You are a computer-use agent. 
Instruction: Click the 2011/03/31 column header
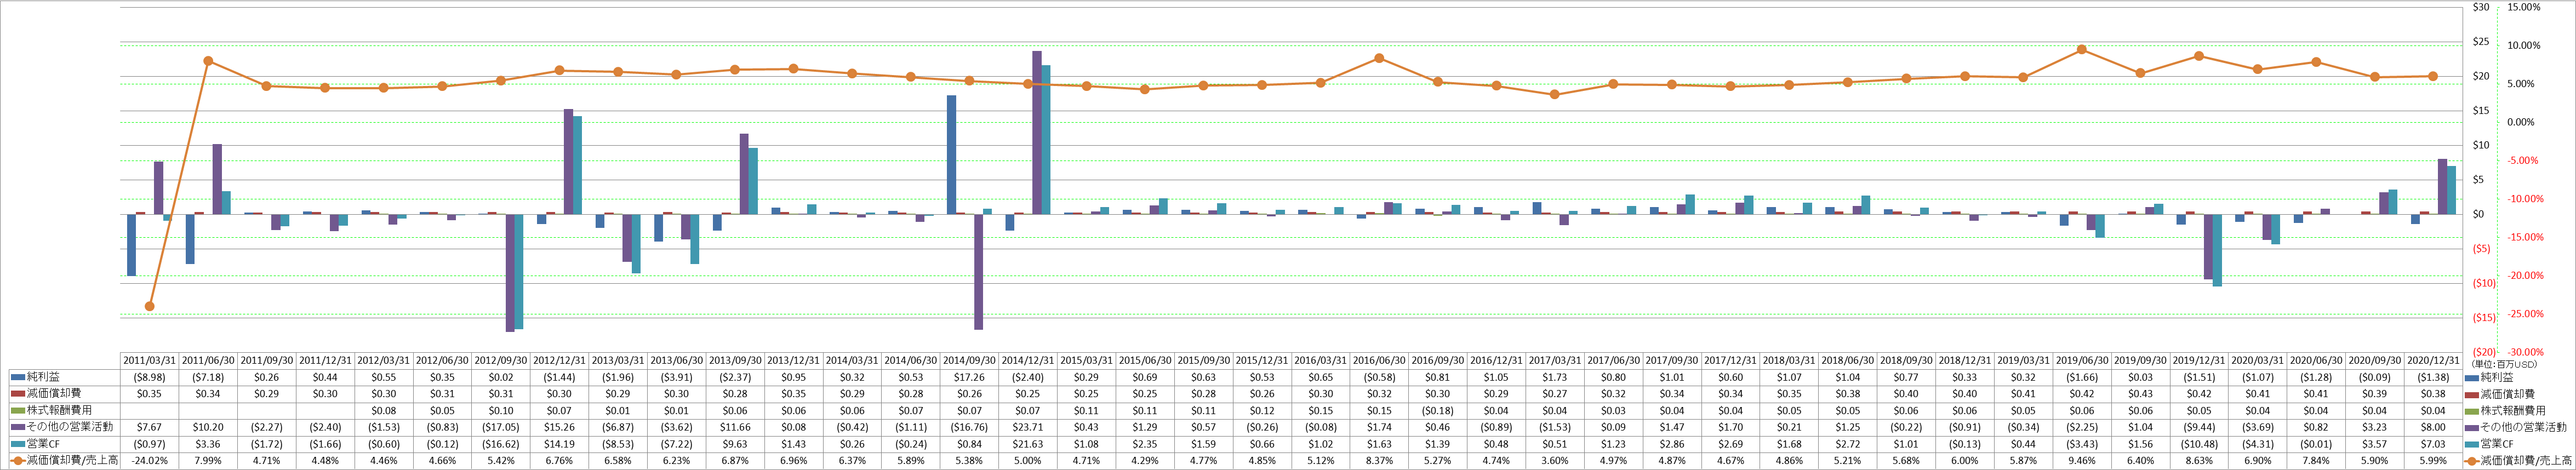[149, 360]
